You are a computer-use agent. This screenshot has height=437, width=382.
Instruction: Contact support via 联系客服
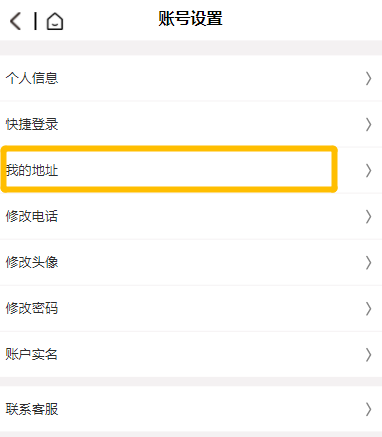[x=191, y=409]
